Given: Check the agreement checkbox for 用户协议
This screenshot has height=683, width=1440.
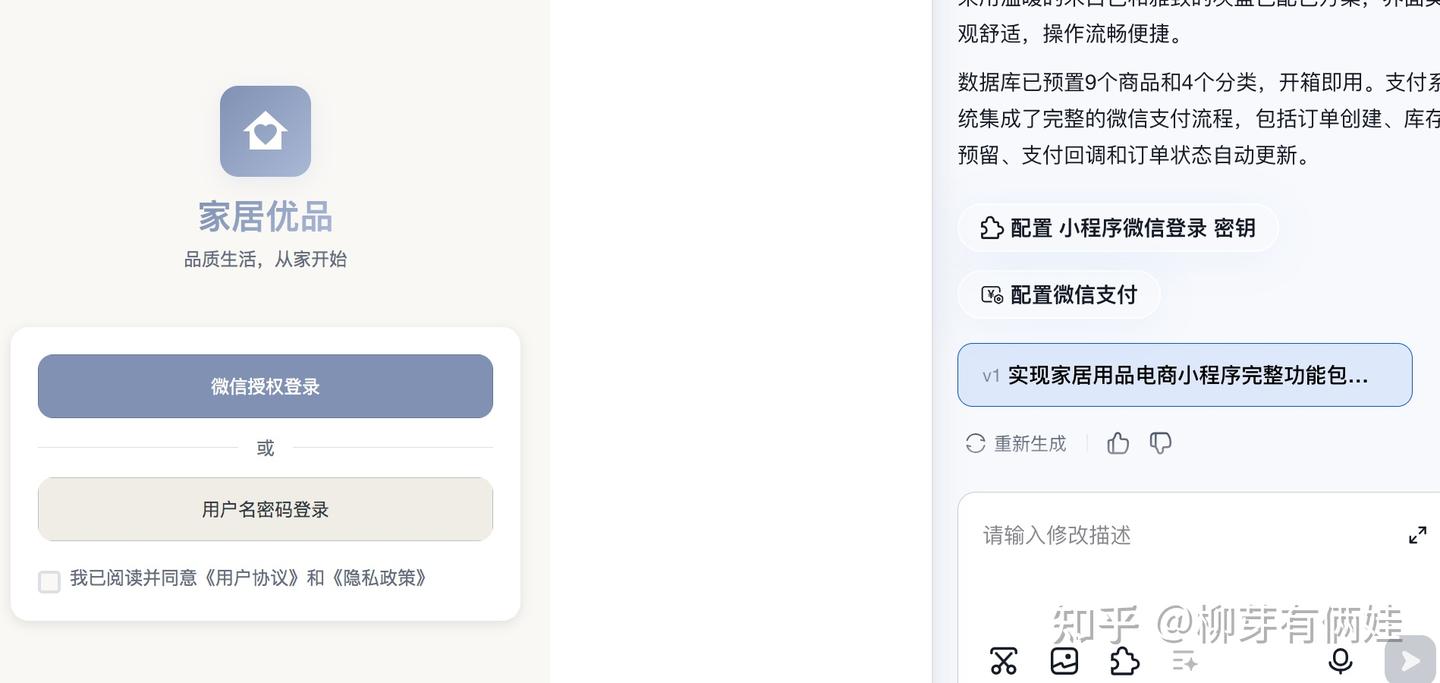Looking at the screenshot, I should tap(49, 581).
